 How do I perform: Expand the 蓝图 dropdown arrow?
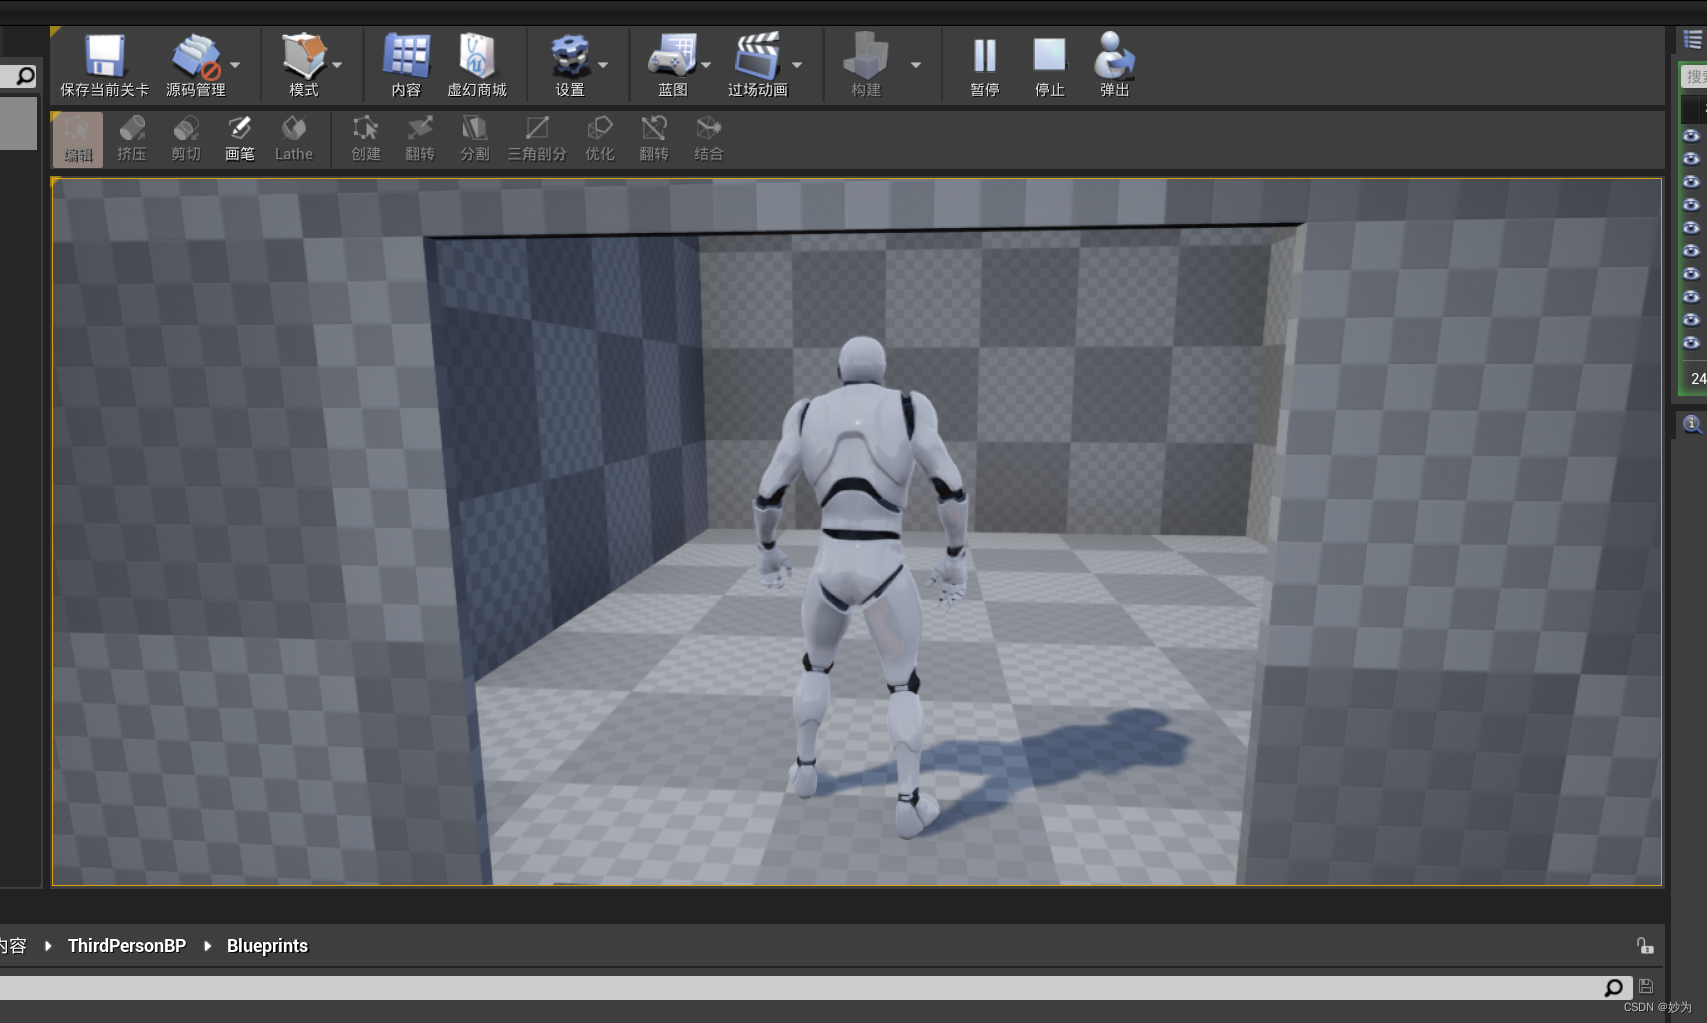pos(706,65)
